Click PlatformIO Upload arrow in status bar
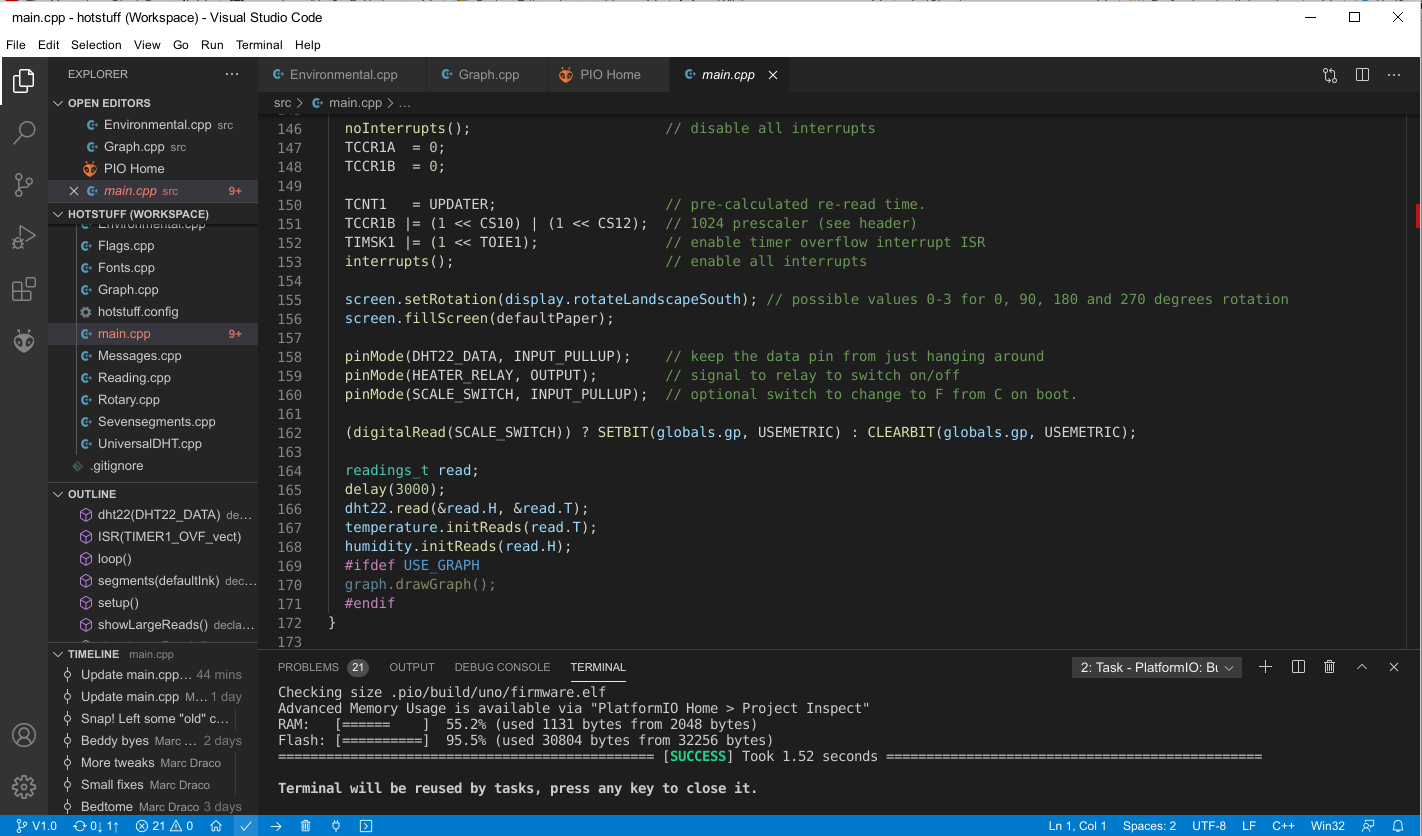This screenshot has height=836, width=1422. [x=276, y=826]
